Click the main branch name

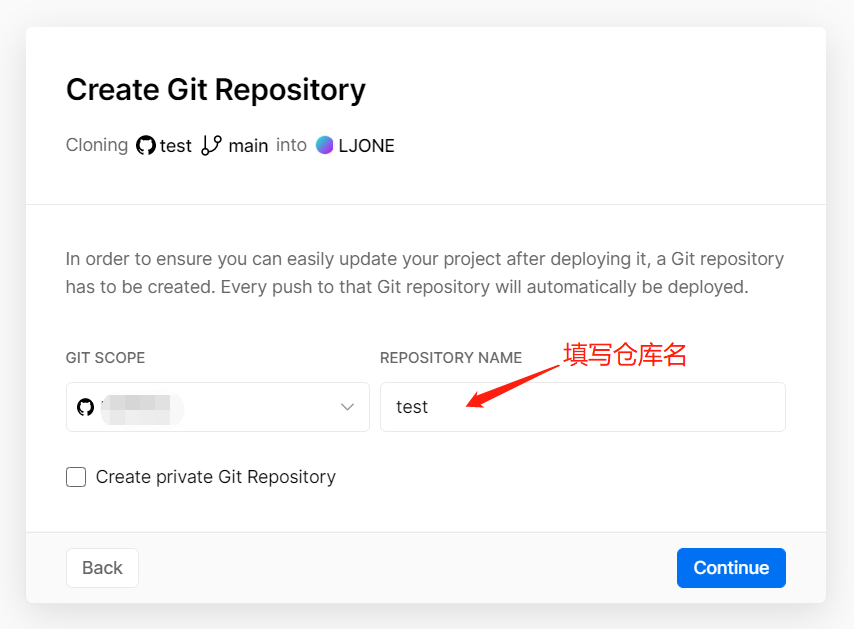(248, 146)
